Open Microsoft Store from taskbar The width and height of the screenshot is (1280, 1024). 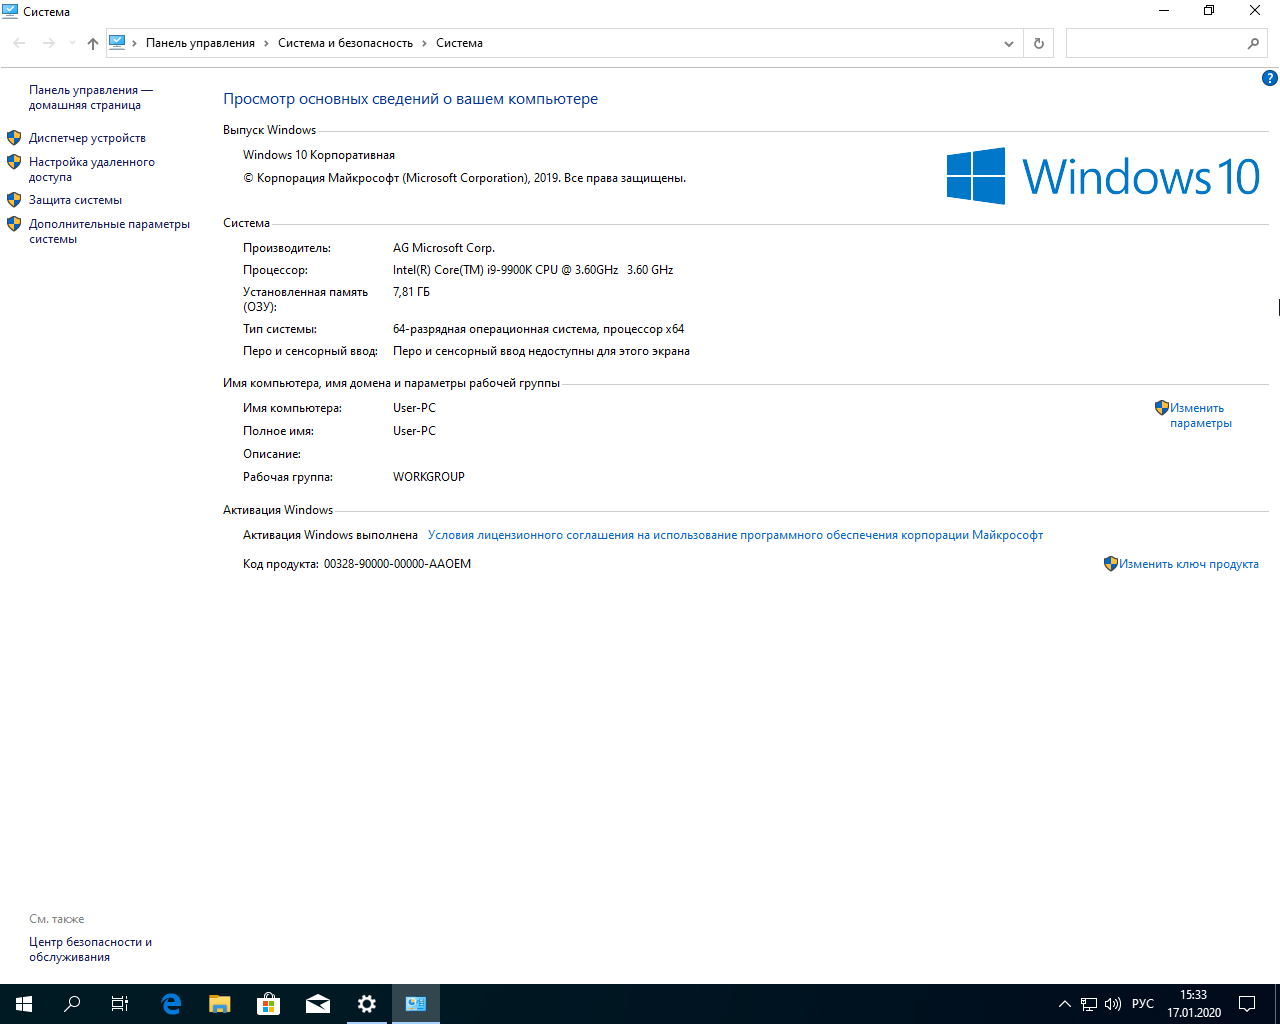click(x=269, y=1004)
